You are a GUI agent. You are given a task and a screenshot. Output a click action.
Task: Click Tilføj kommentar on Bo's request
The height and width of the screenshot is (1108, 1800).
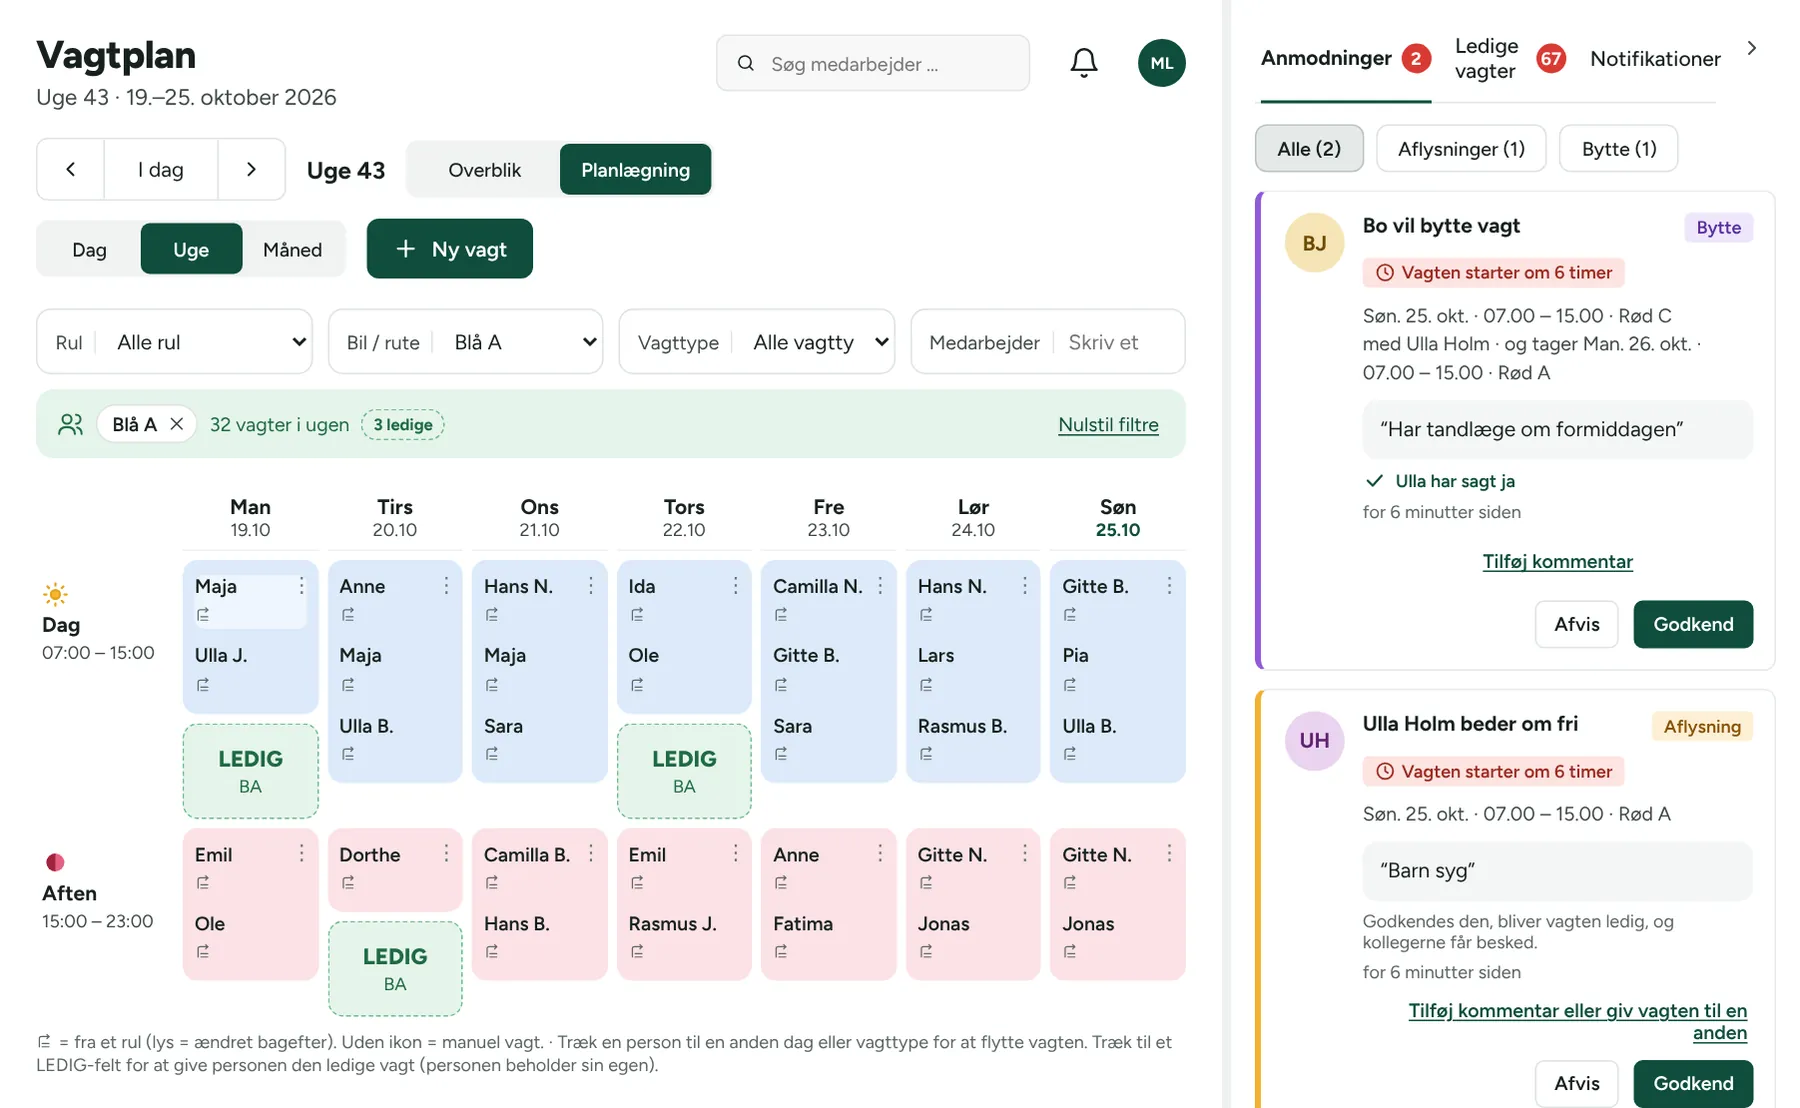click(x=1557, y=561)
